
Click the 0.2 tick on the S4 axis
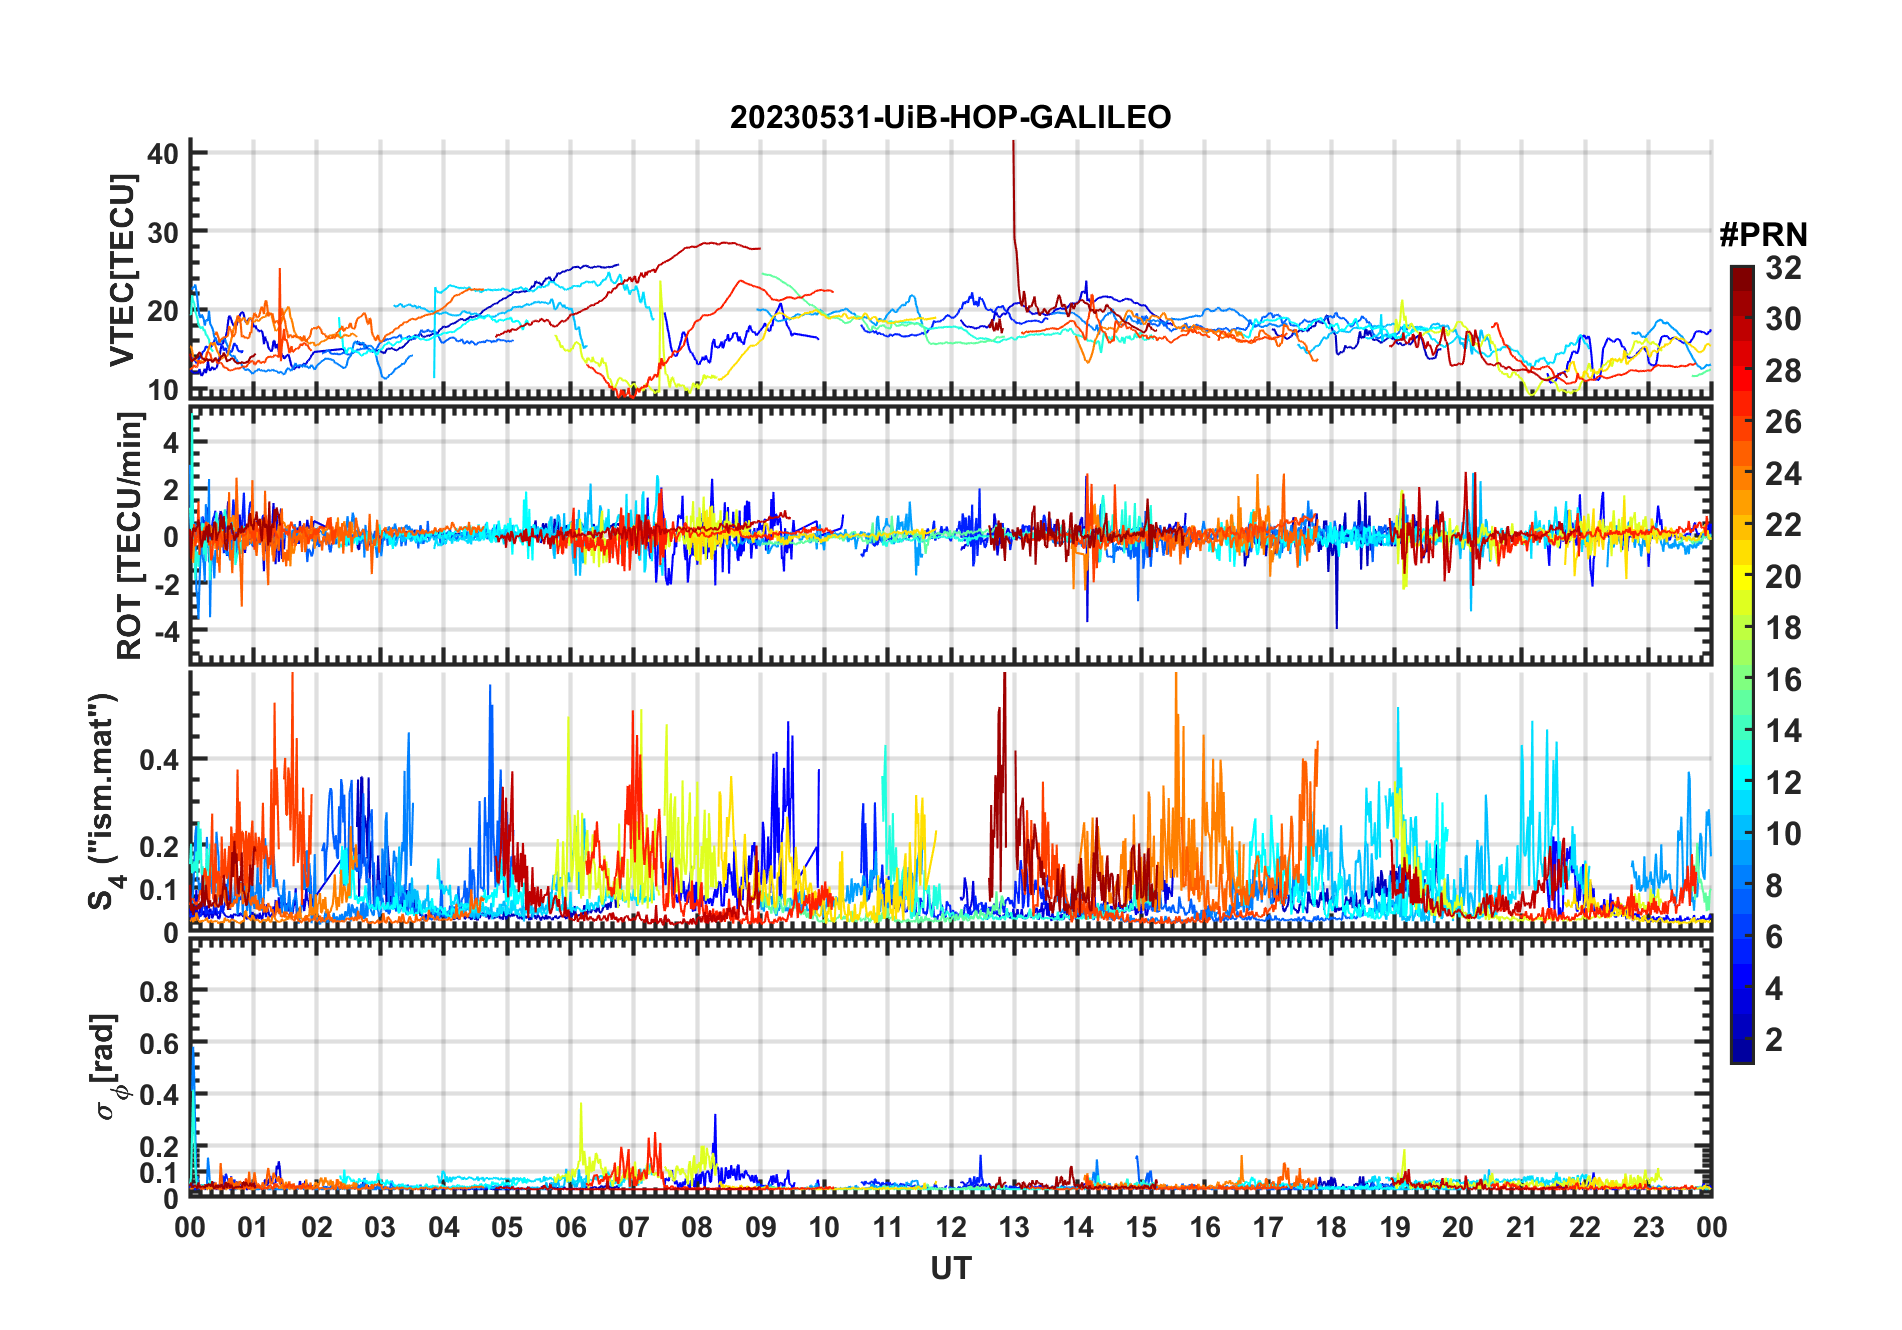tap(160, 846)
